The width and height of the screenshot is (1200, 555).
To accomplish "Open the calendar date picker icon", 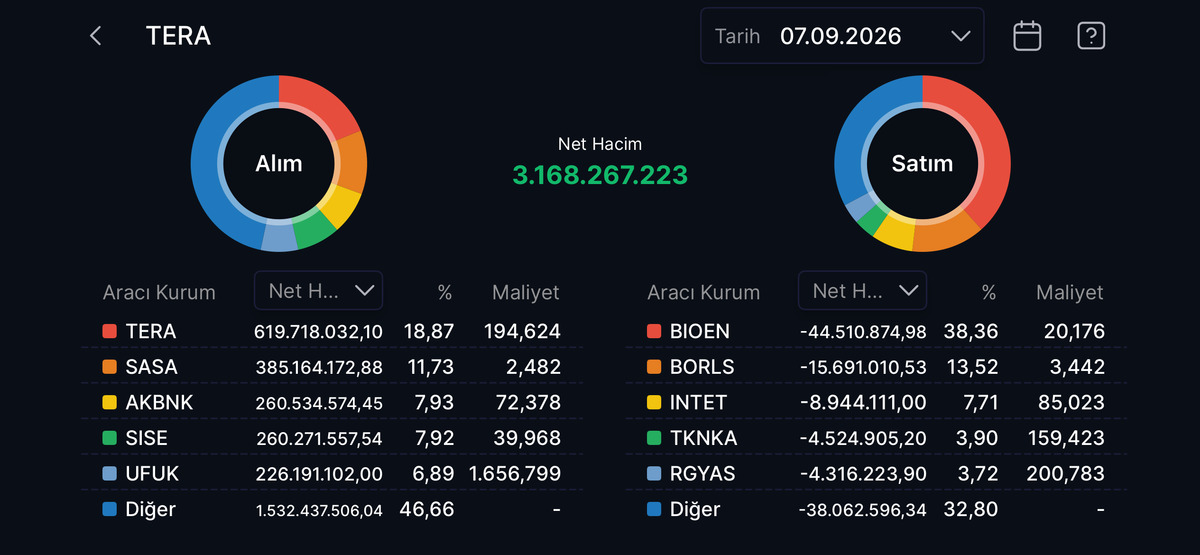I will 1027,36.
